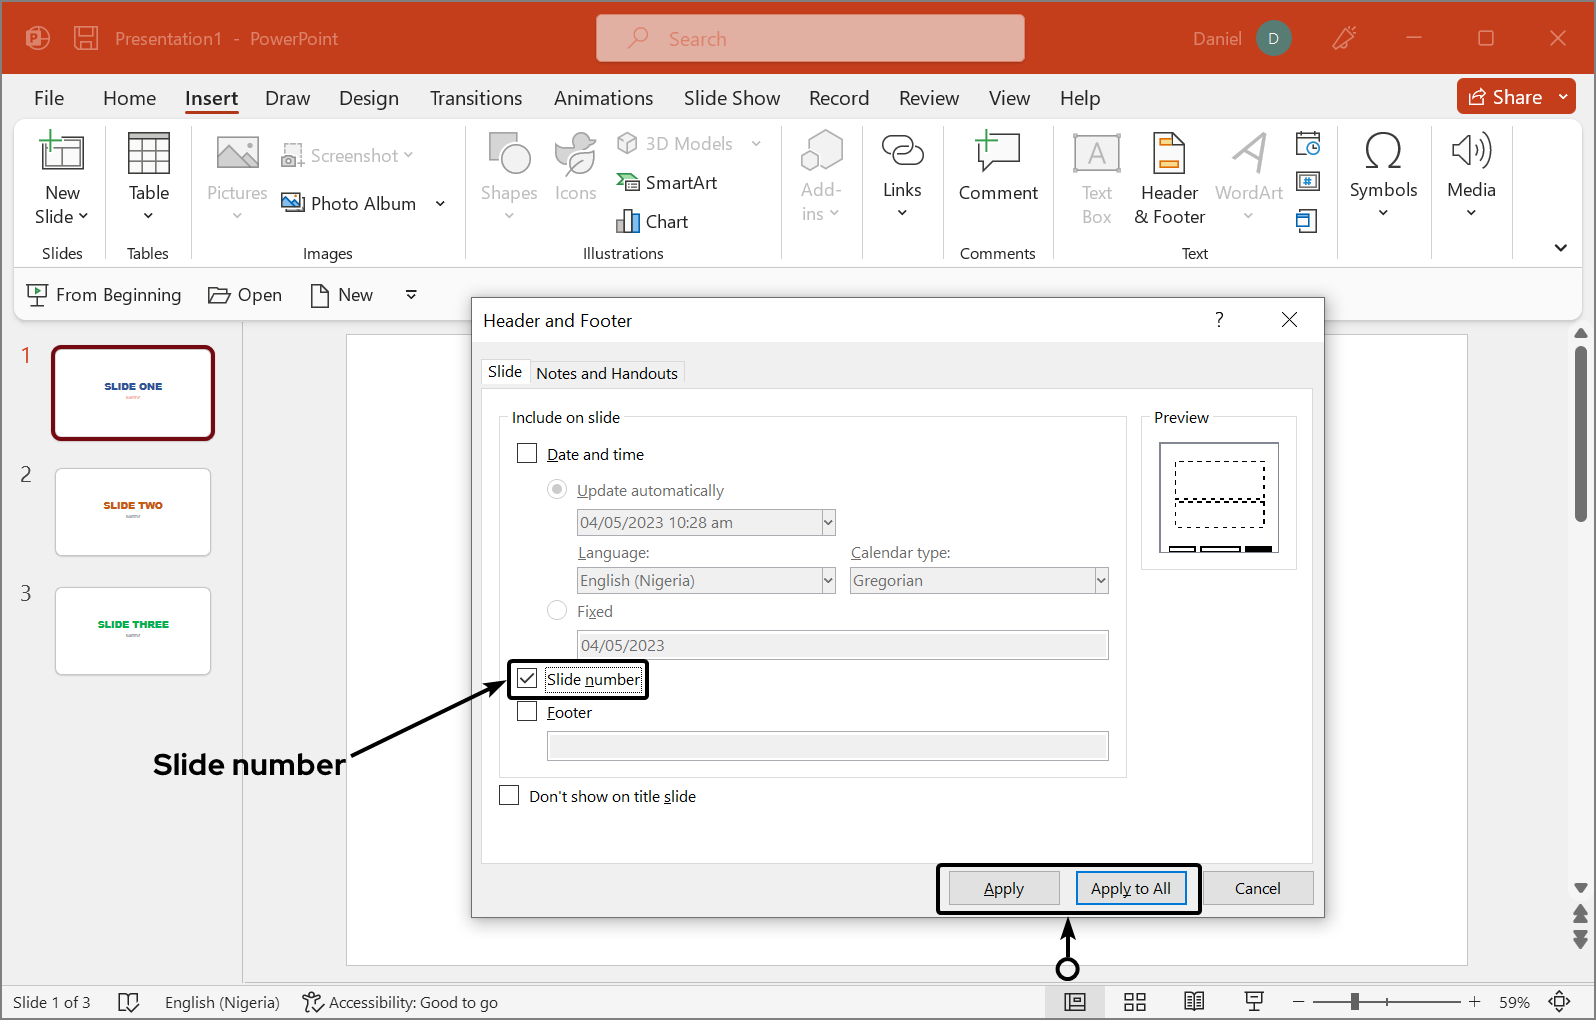Viewport: 1596px width, 1020px height.
Task: Switch to Notes and Handouts tab
Action: [606, 373]
